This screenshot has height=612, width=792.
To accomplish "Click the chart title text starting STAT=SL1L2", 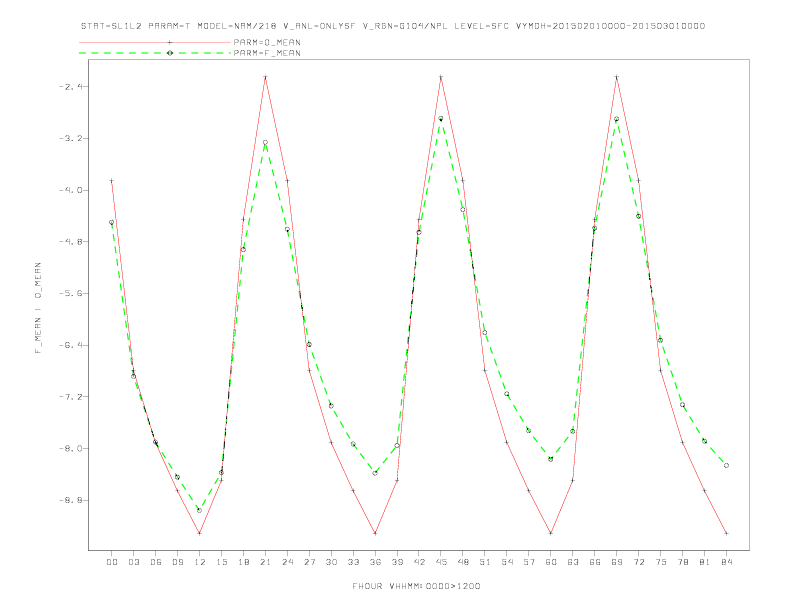I will 393,26.
